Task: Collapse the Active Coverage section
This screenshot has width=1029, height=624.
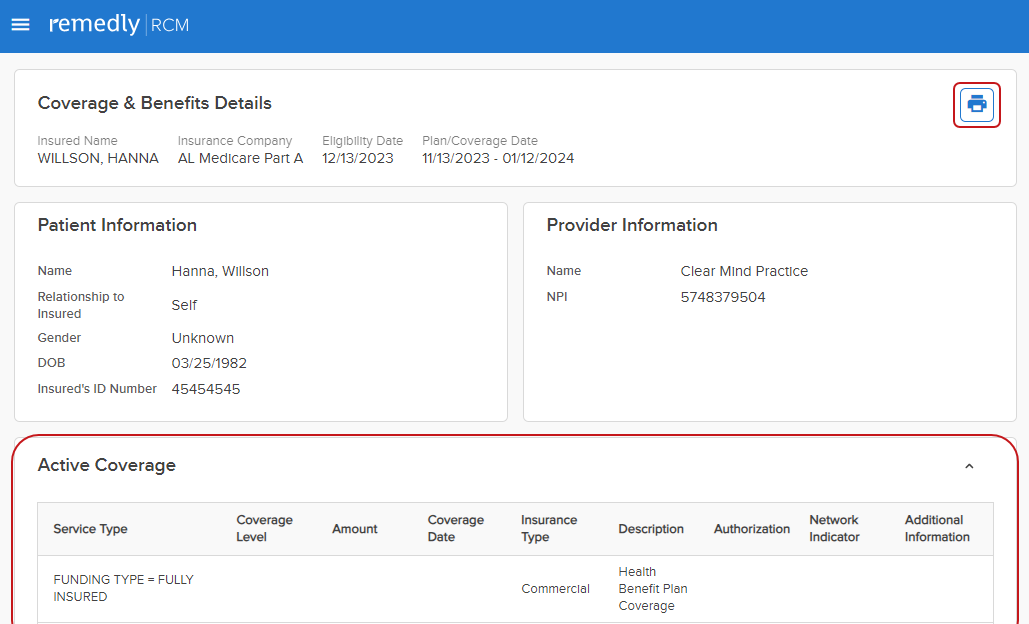Action: click(x=968, y=466)
